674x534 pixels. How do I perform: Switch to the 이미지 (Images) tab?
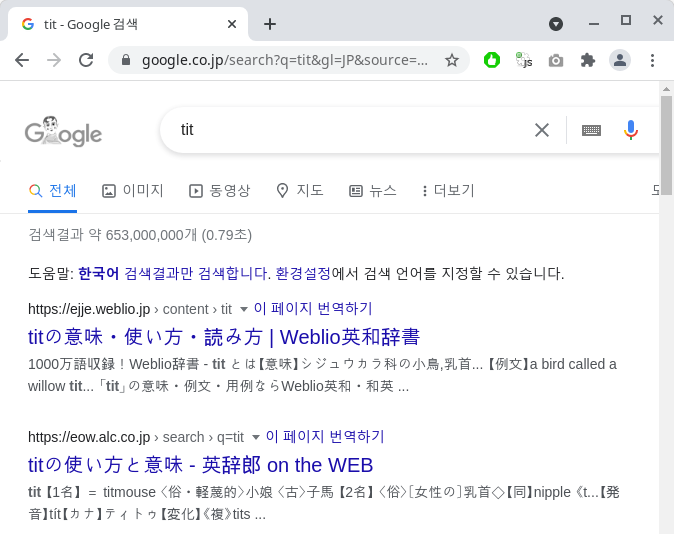[x=132, y=190]
